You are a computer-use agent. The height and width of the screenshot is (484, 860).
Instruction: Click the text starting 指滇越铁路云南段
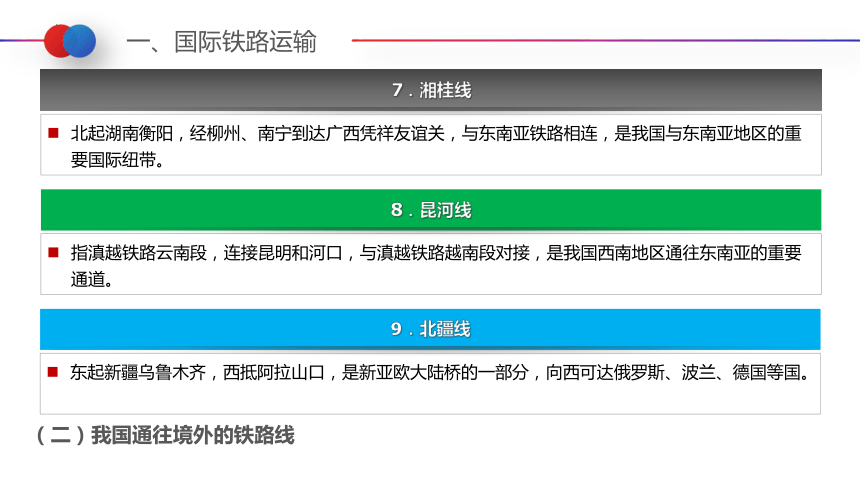[436, 266]
